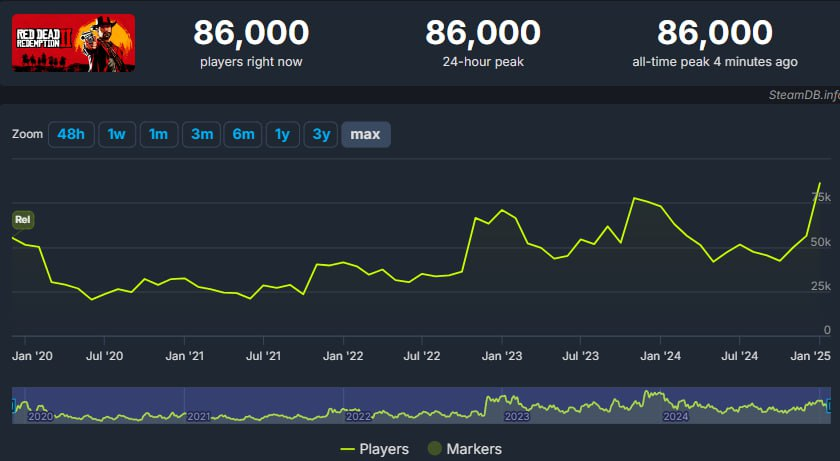
Task: Grab the right navigator range handle
Action: tap(830, 406)
